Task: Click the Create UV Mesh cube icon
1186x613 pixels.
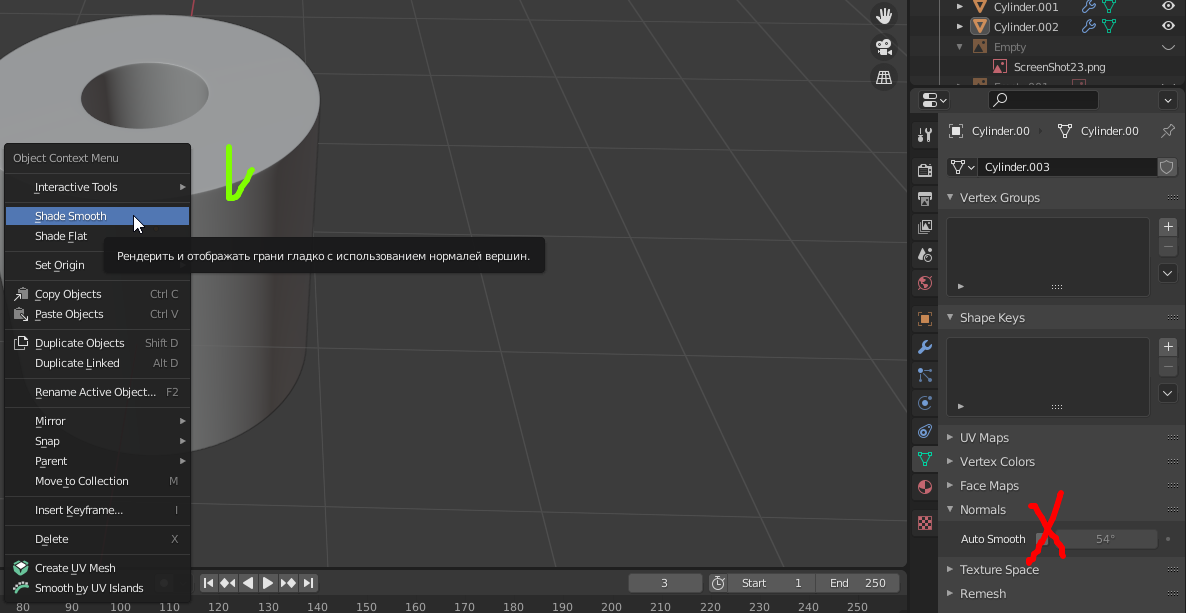Action: 21,568
